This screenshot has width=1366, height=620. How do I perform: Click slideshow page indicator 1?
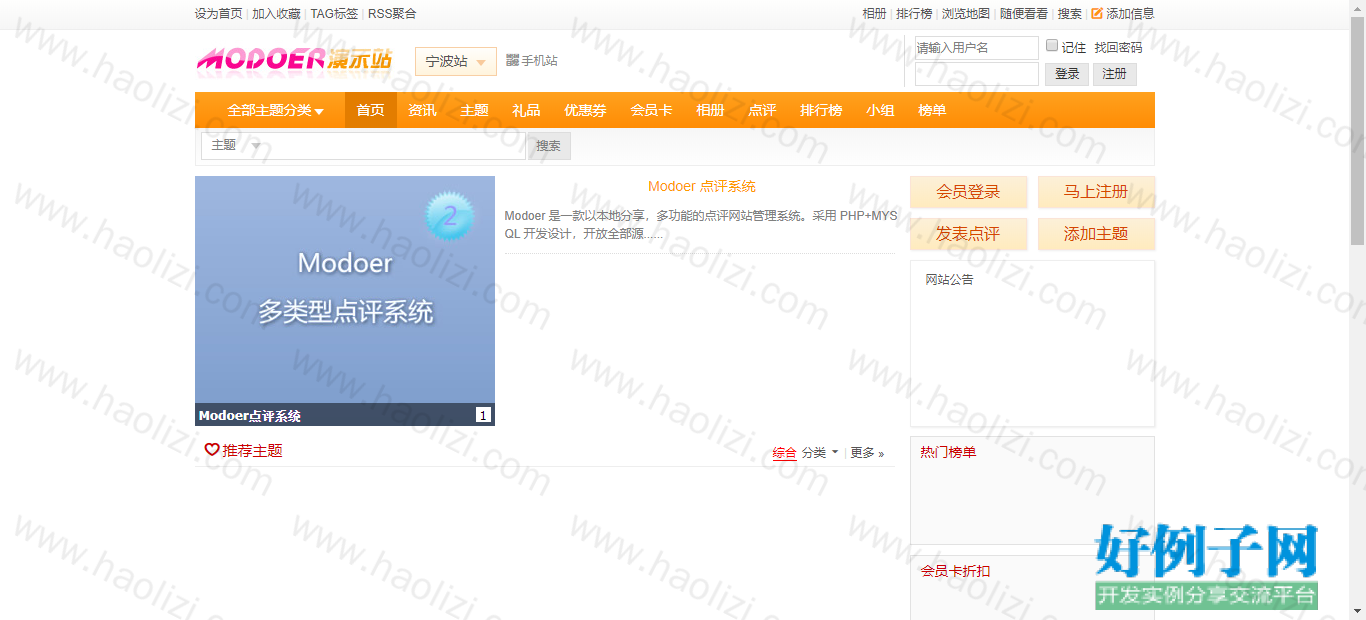483,415
